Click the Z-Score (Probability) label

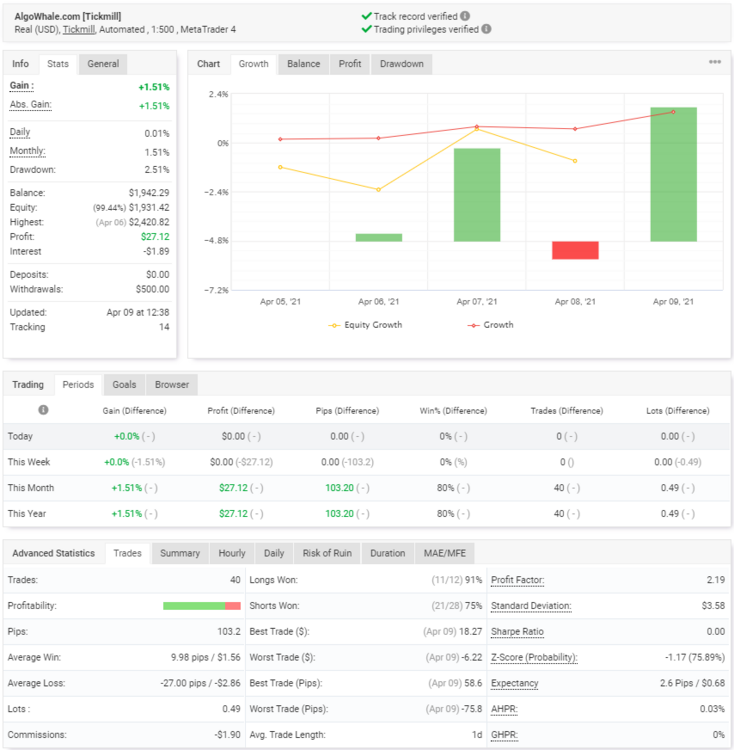point(534,658)
